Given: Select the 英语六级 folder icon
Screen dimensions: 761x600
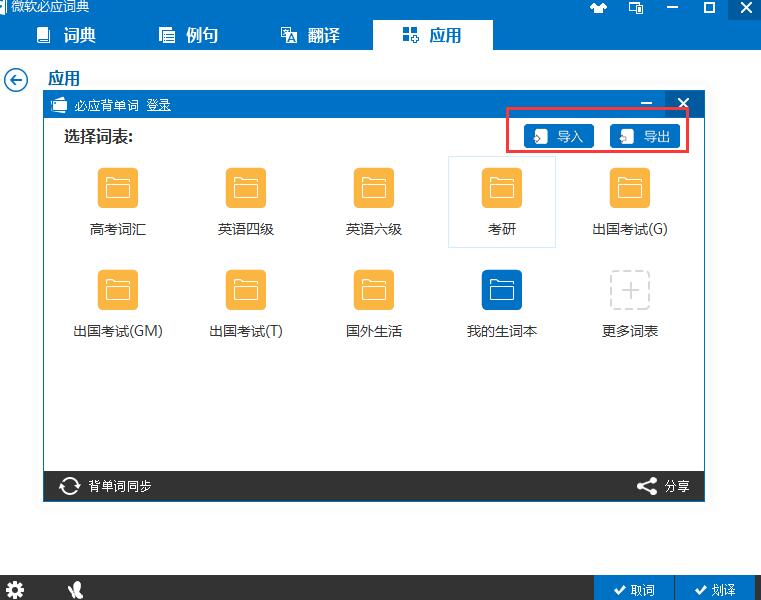Looking at the screenshot, I should point(374,188).
